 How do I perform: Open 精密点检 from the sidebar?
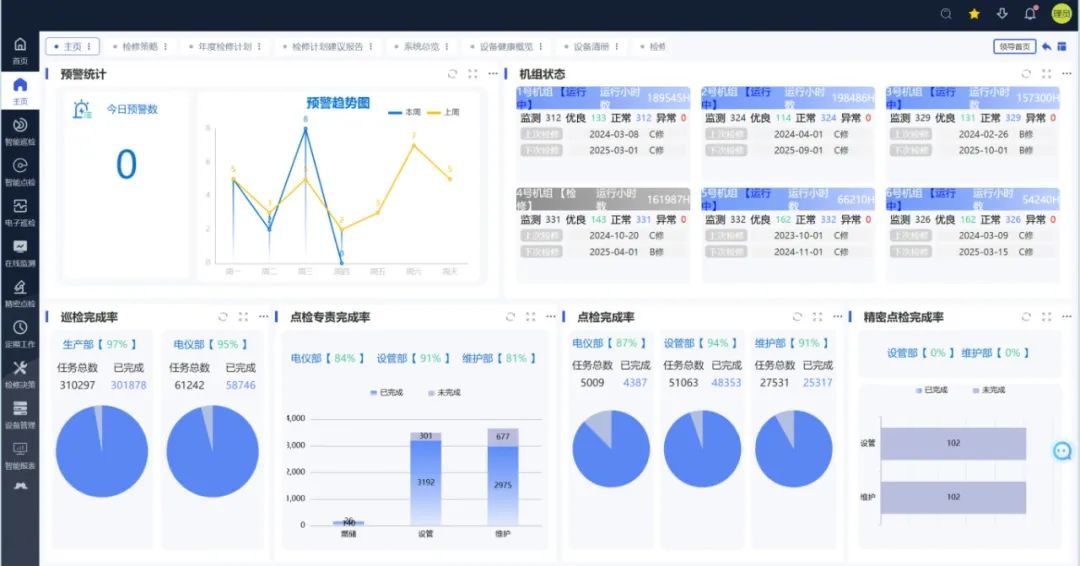pyautogui.click(x=20, y=293)
